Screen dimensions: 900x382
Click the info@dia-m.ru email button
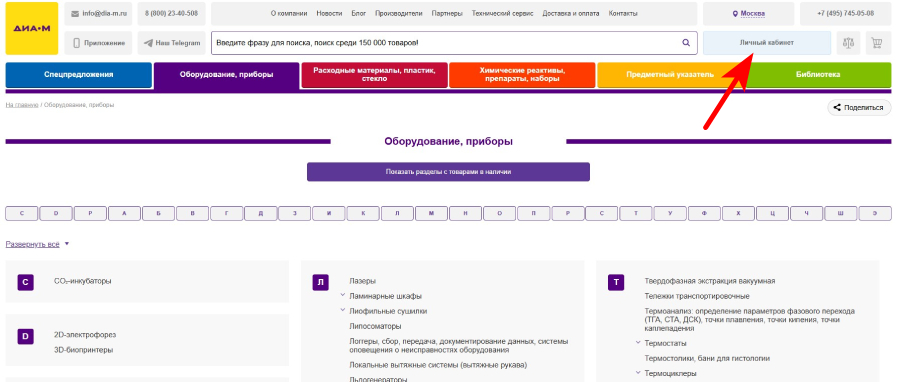pyautogui.click(x=99, y=13)
